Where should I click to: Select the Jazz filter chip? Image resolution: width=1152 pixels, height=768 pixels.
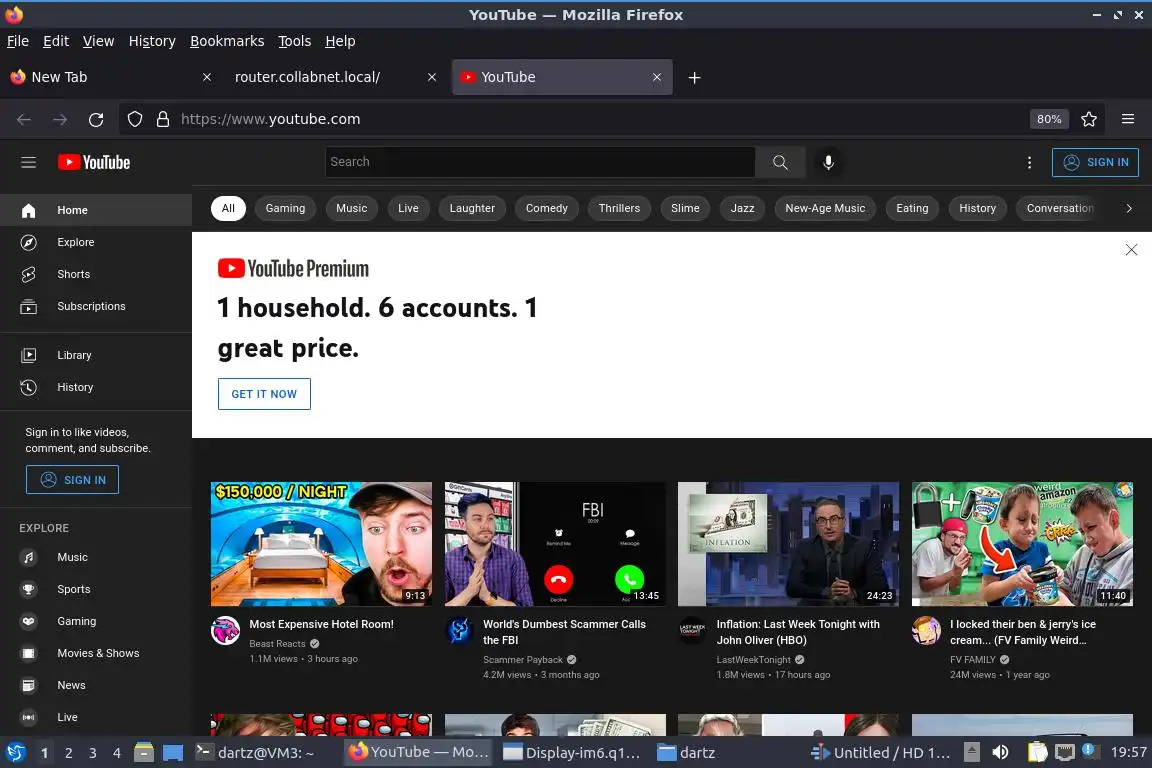(x=743, y=209)
